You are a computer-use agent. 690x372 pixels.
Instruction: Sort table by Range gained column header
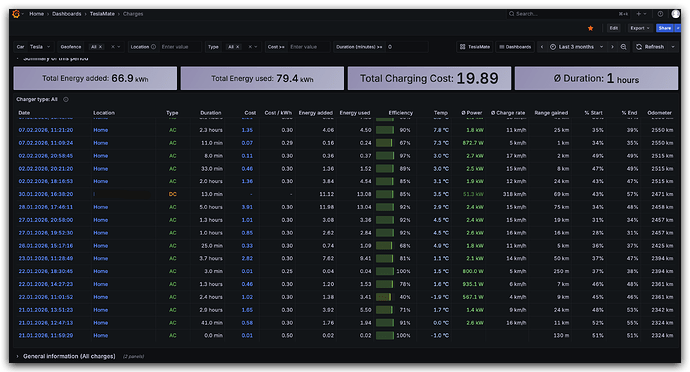click(551, 113)
